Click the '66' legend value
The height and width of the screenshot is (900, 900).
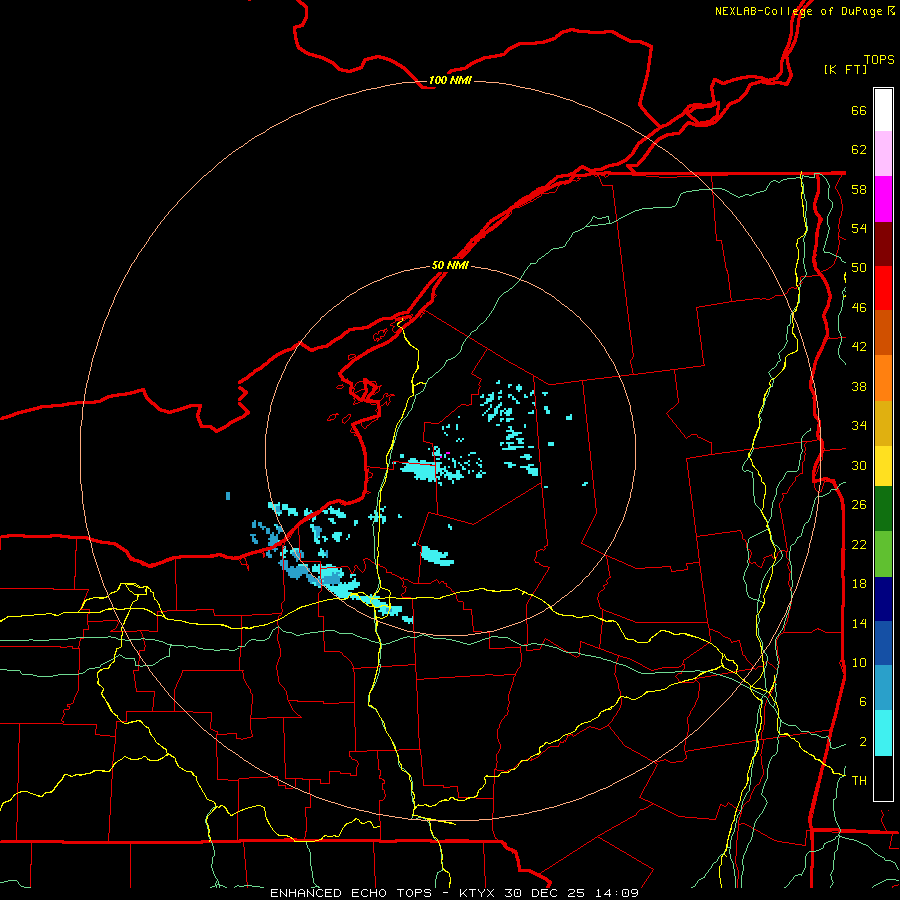click(859, 110)
